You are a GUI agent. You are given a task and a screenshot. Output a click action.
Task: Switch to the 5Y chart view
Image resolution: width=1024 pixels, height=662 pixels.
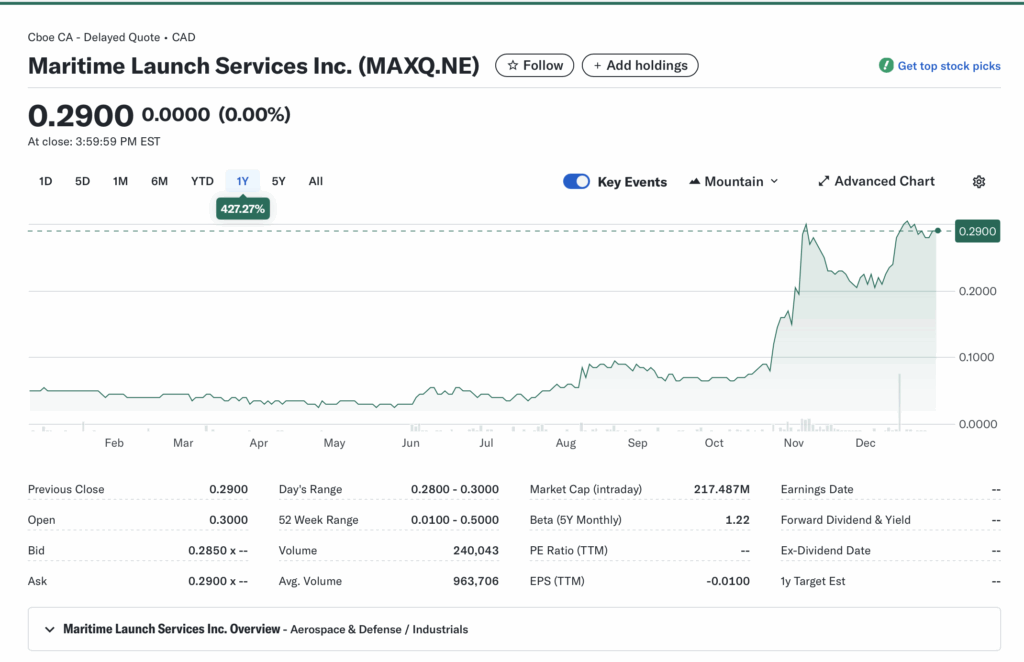pos(278,181)
